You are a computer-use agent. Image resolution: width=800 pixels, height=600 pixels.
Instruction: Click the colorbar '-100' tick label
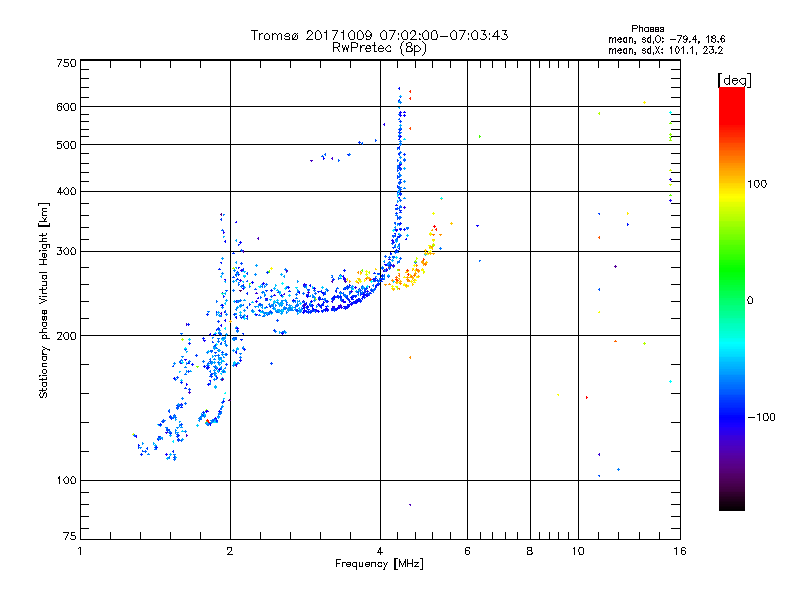(x=761, y=417)
